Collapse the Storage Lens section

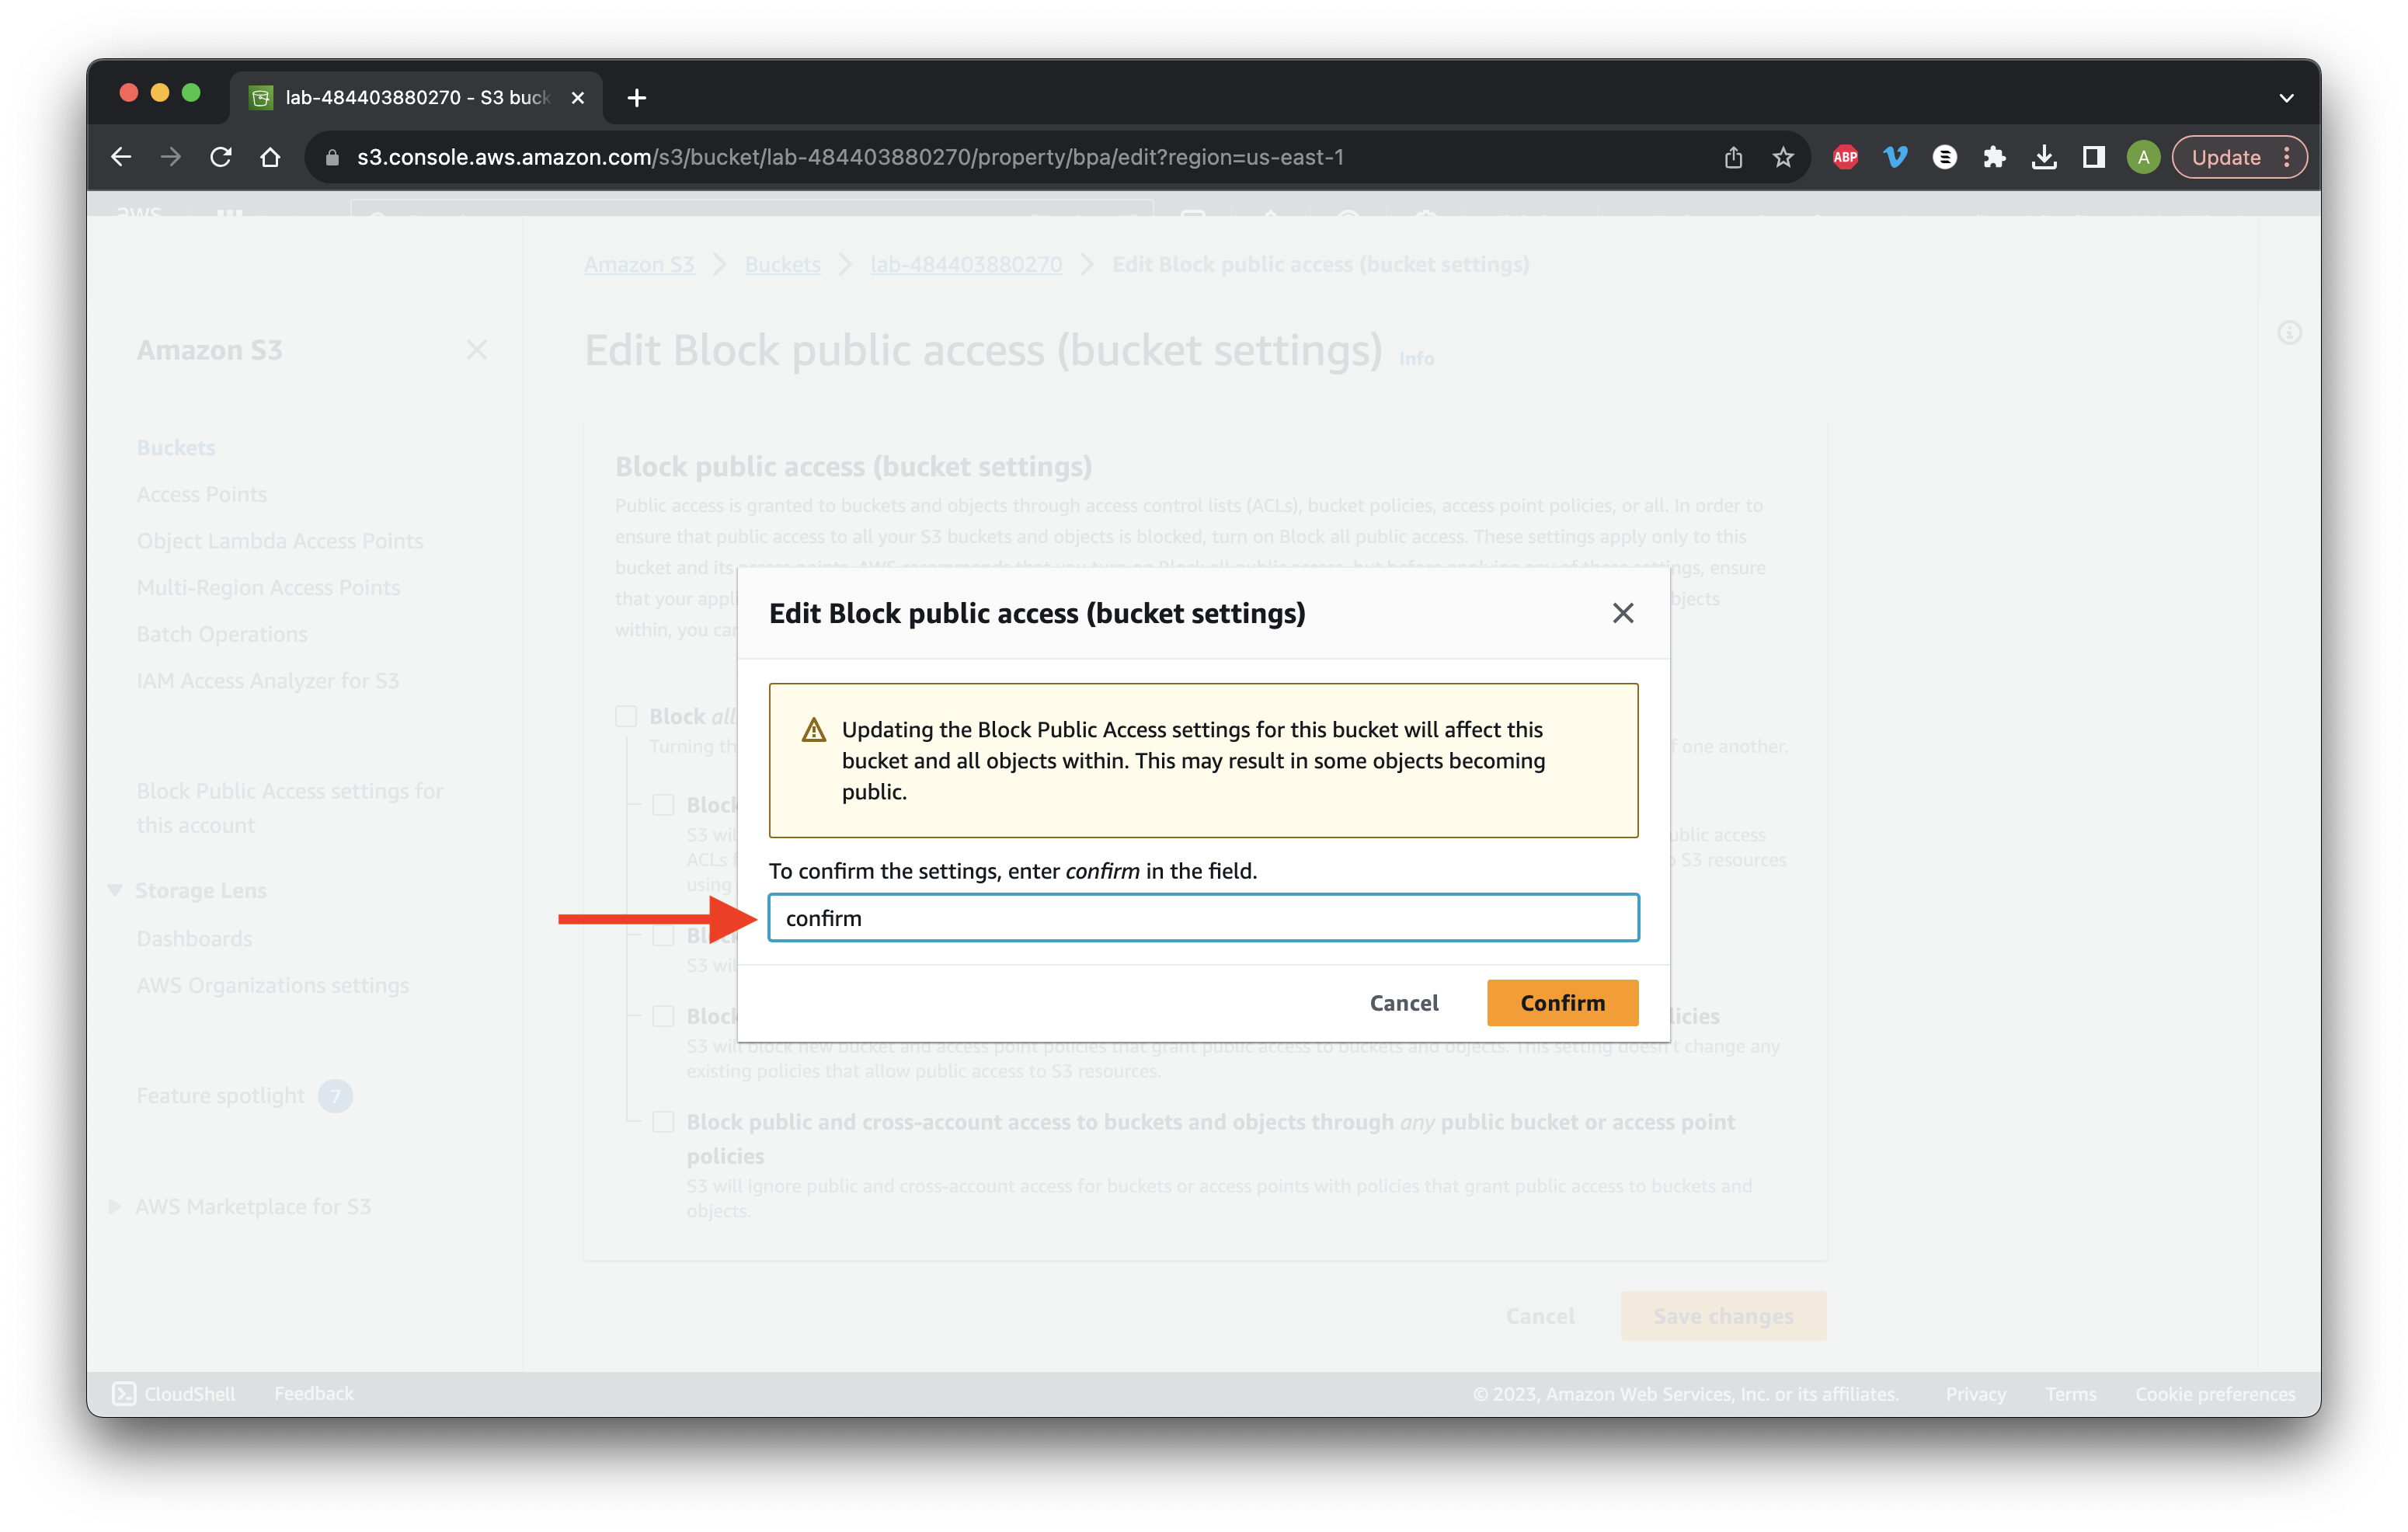[115, 890]
